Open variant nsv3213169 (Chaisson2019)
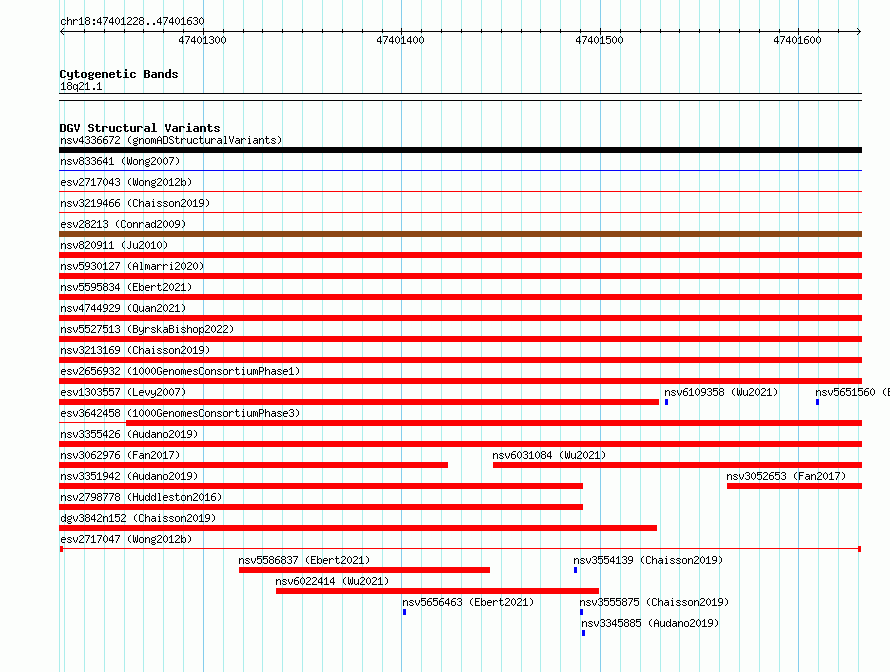Viewport: 890px width, 672px height. 135,350
